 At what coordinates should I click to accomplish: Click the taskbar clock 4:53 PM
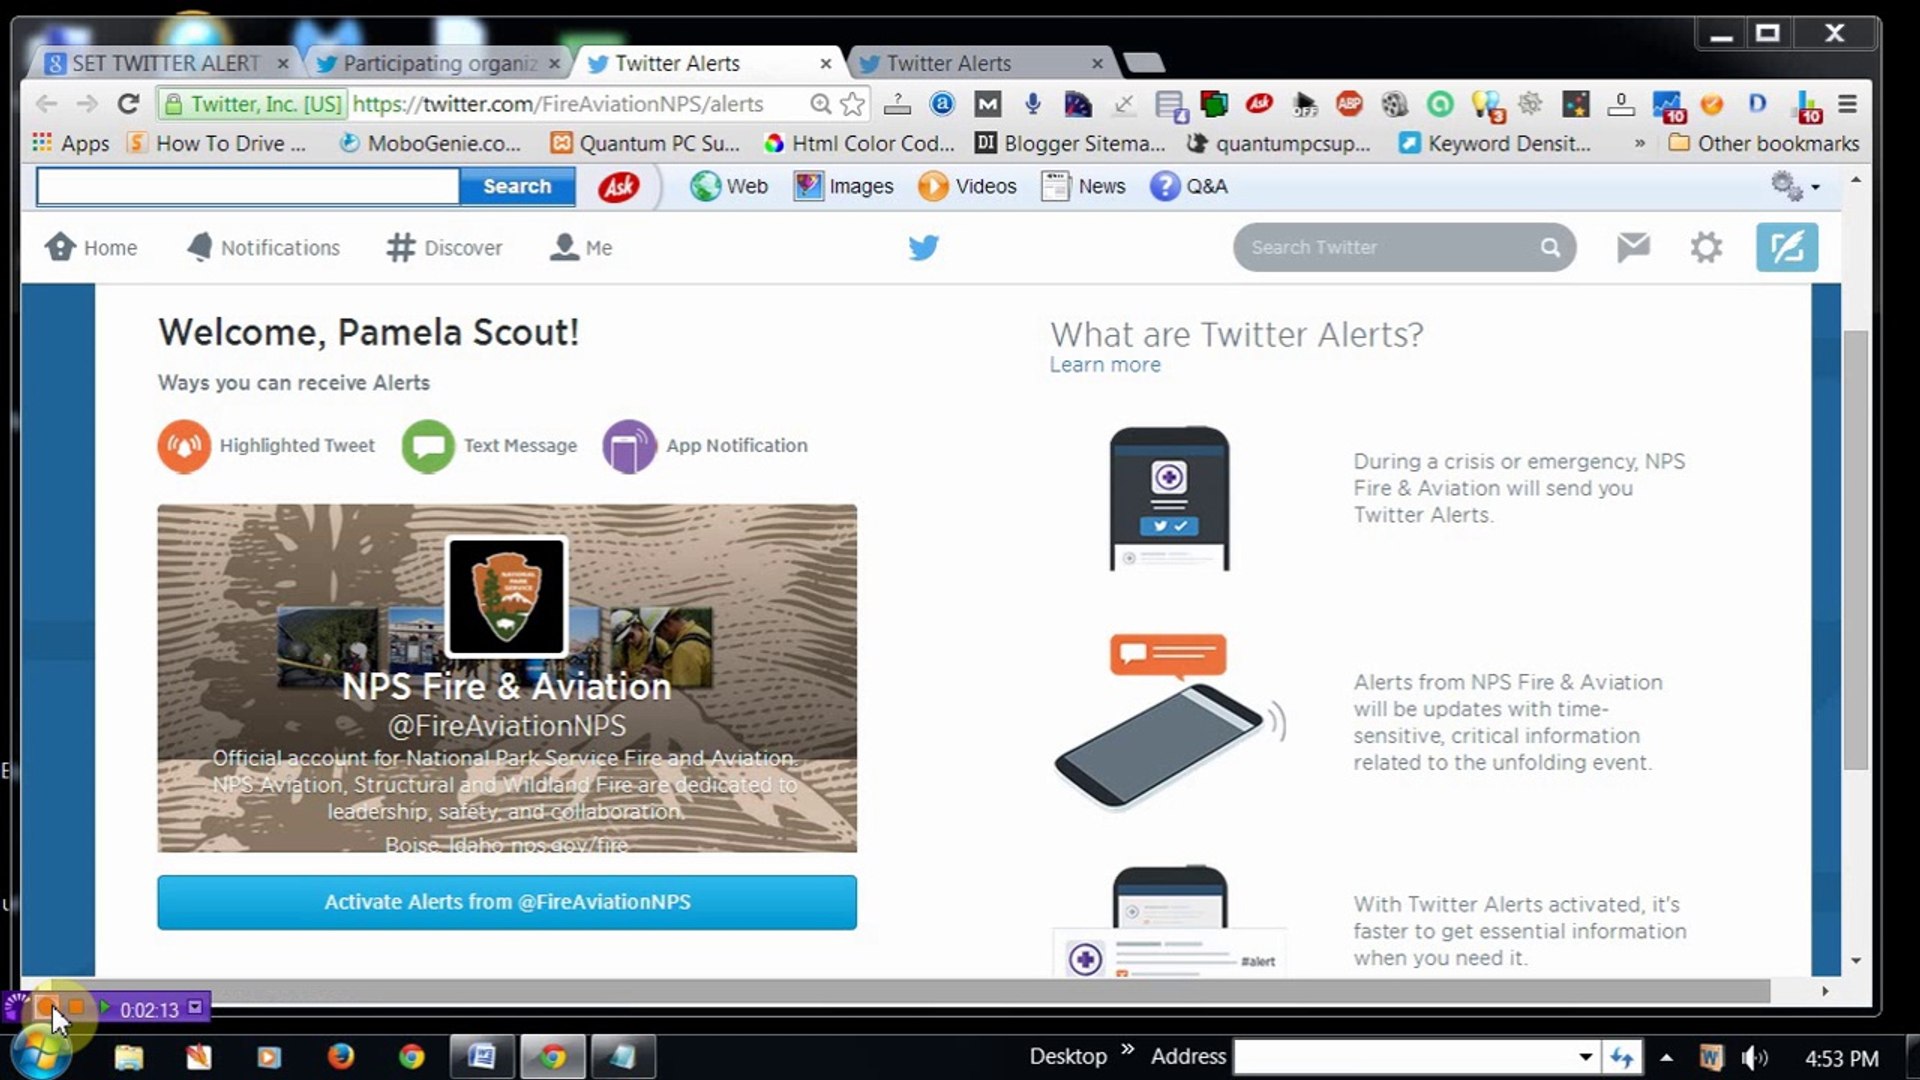(x=1842, y=1058)
